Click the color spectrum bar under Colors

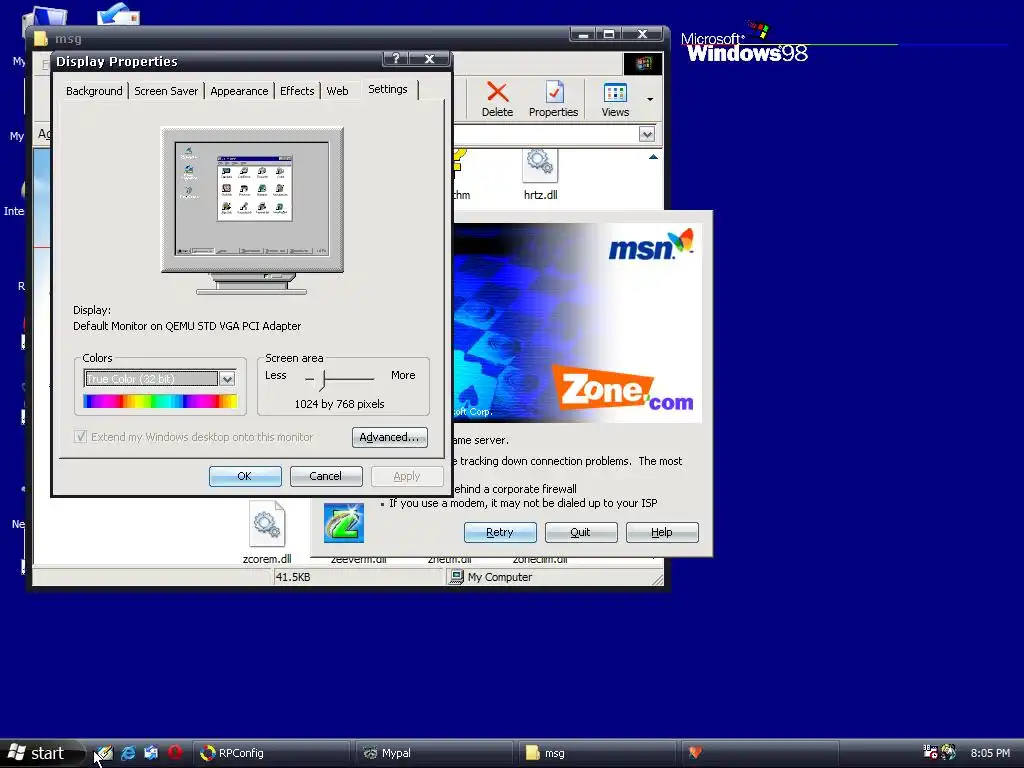click(160, 401)
